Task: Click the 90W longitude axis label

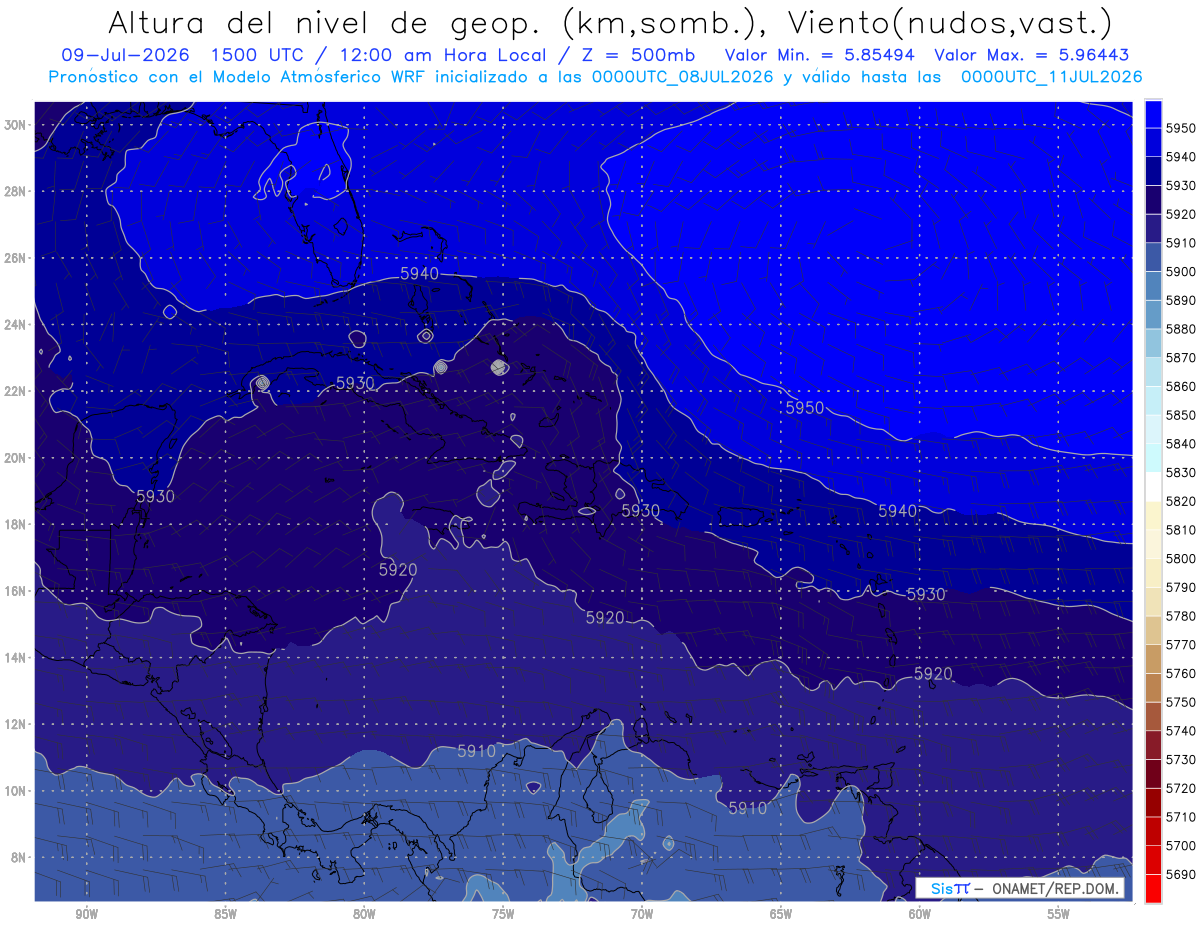Action: click(x=87, y=914)
